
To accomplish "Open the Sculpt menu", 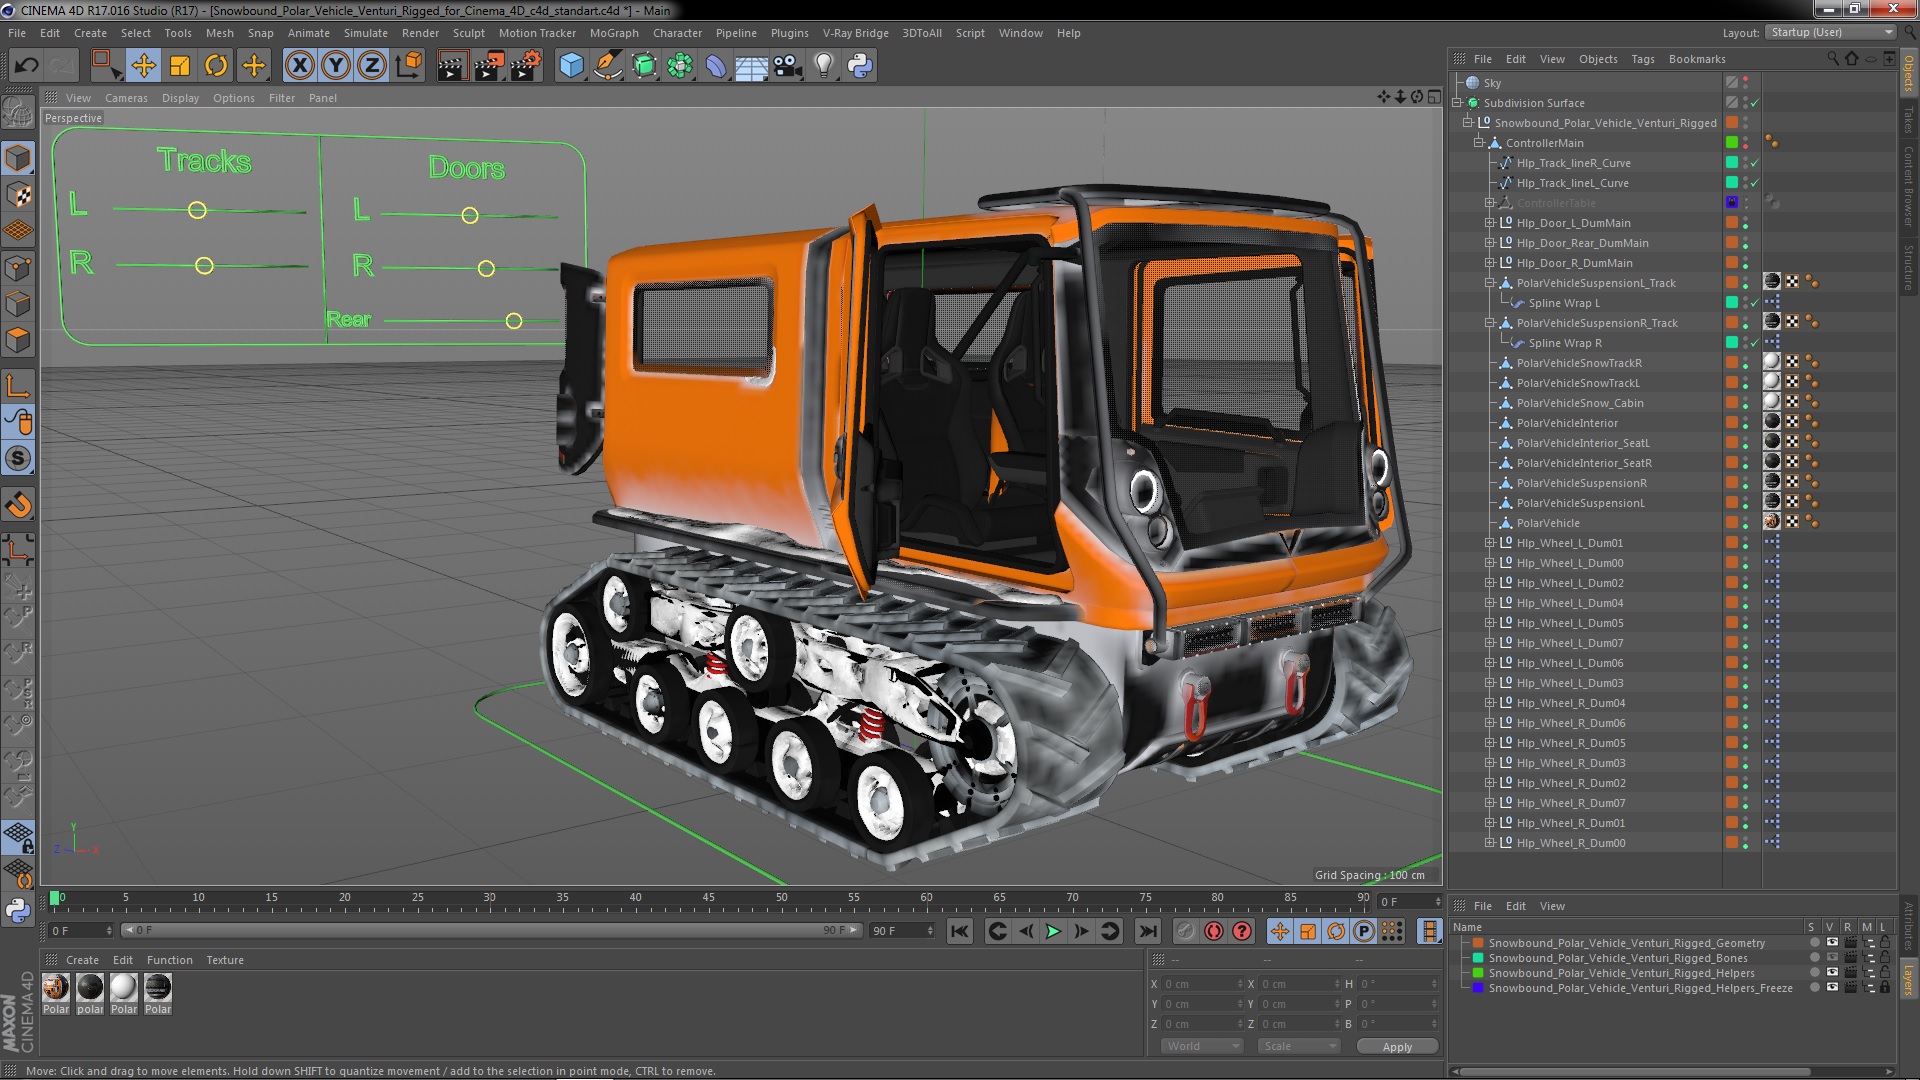I will point(468,33).
